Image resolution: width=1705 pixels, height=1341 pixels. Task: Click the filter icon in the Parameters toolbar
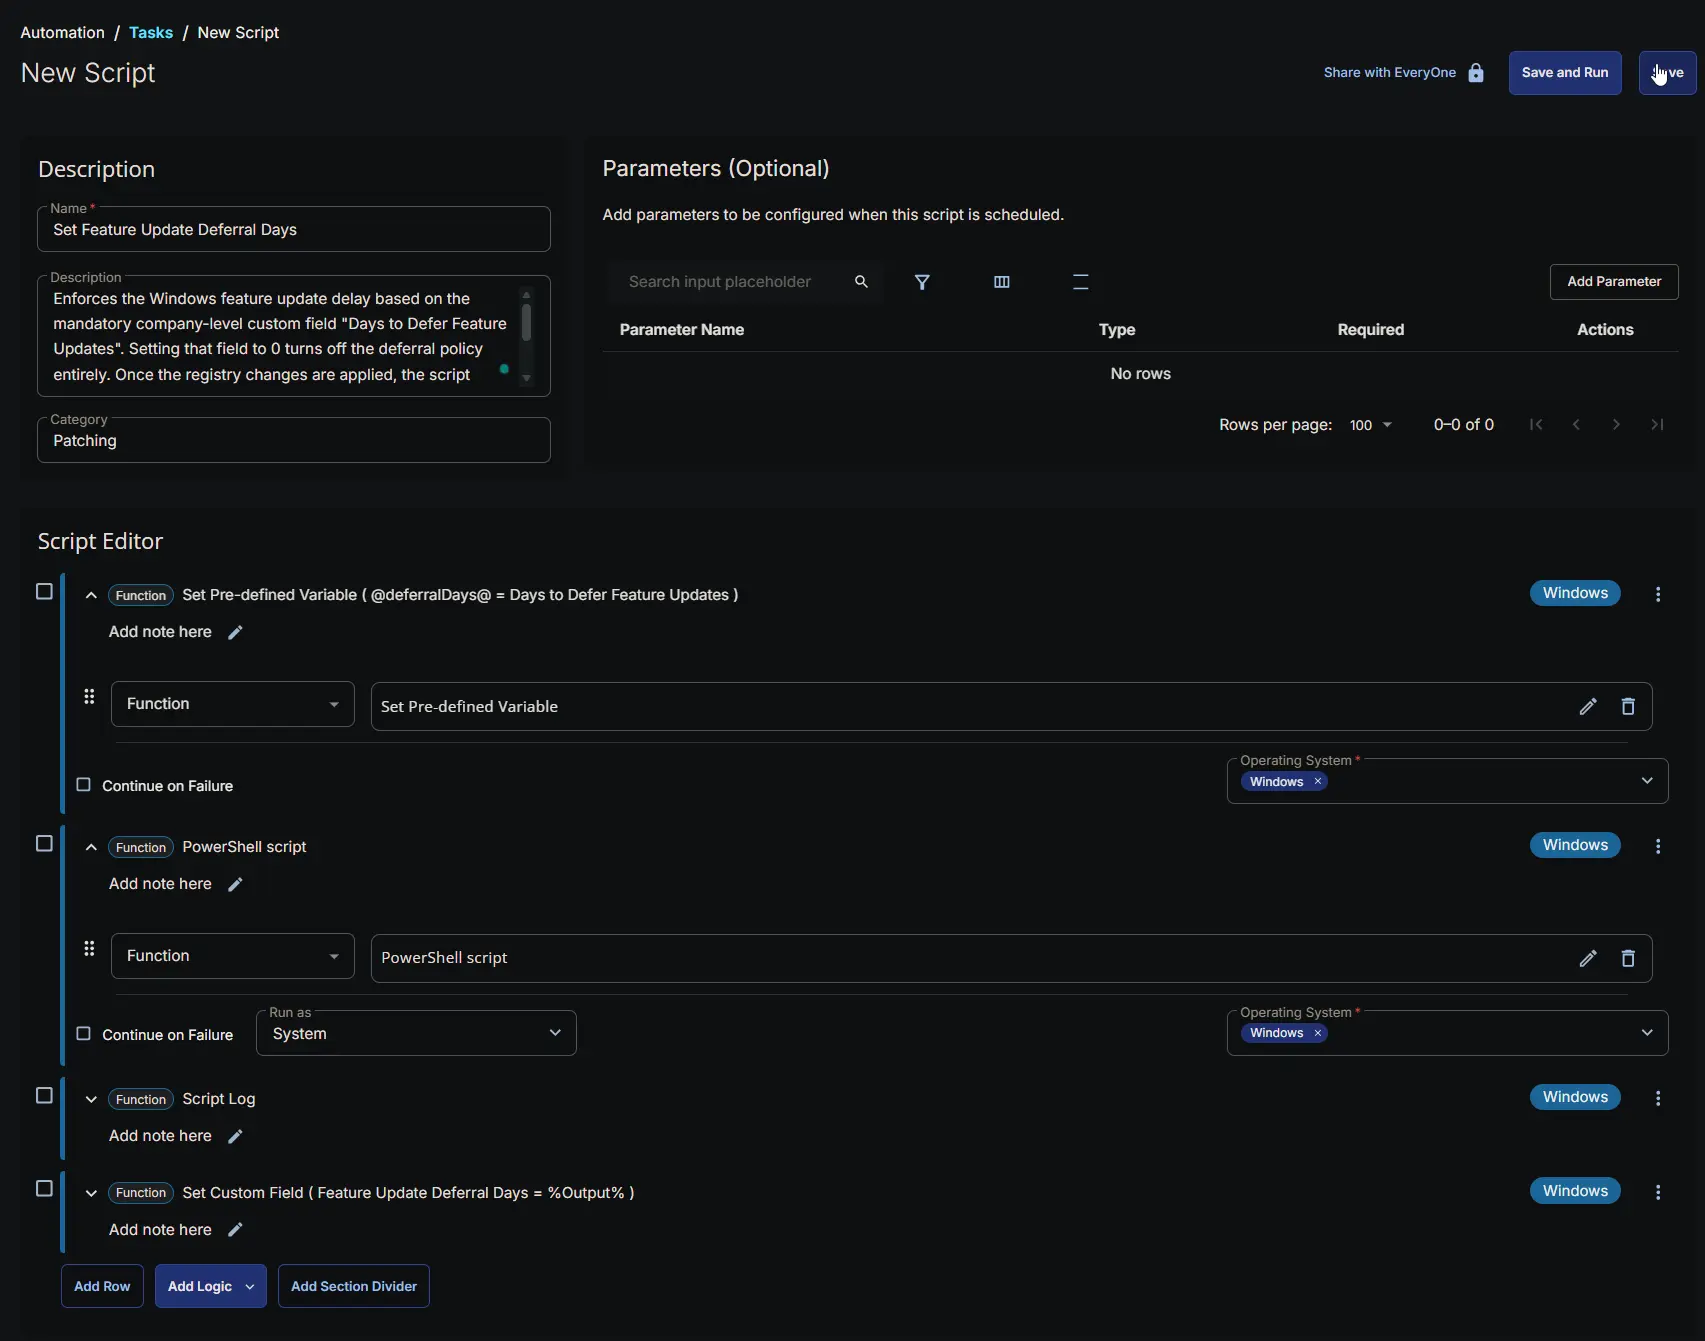(922, 282)
